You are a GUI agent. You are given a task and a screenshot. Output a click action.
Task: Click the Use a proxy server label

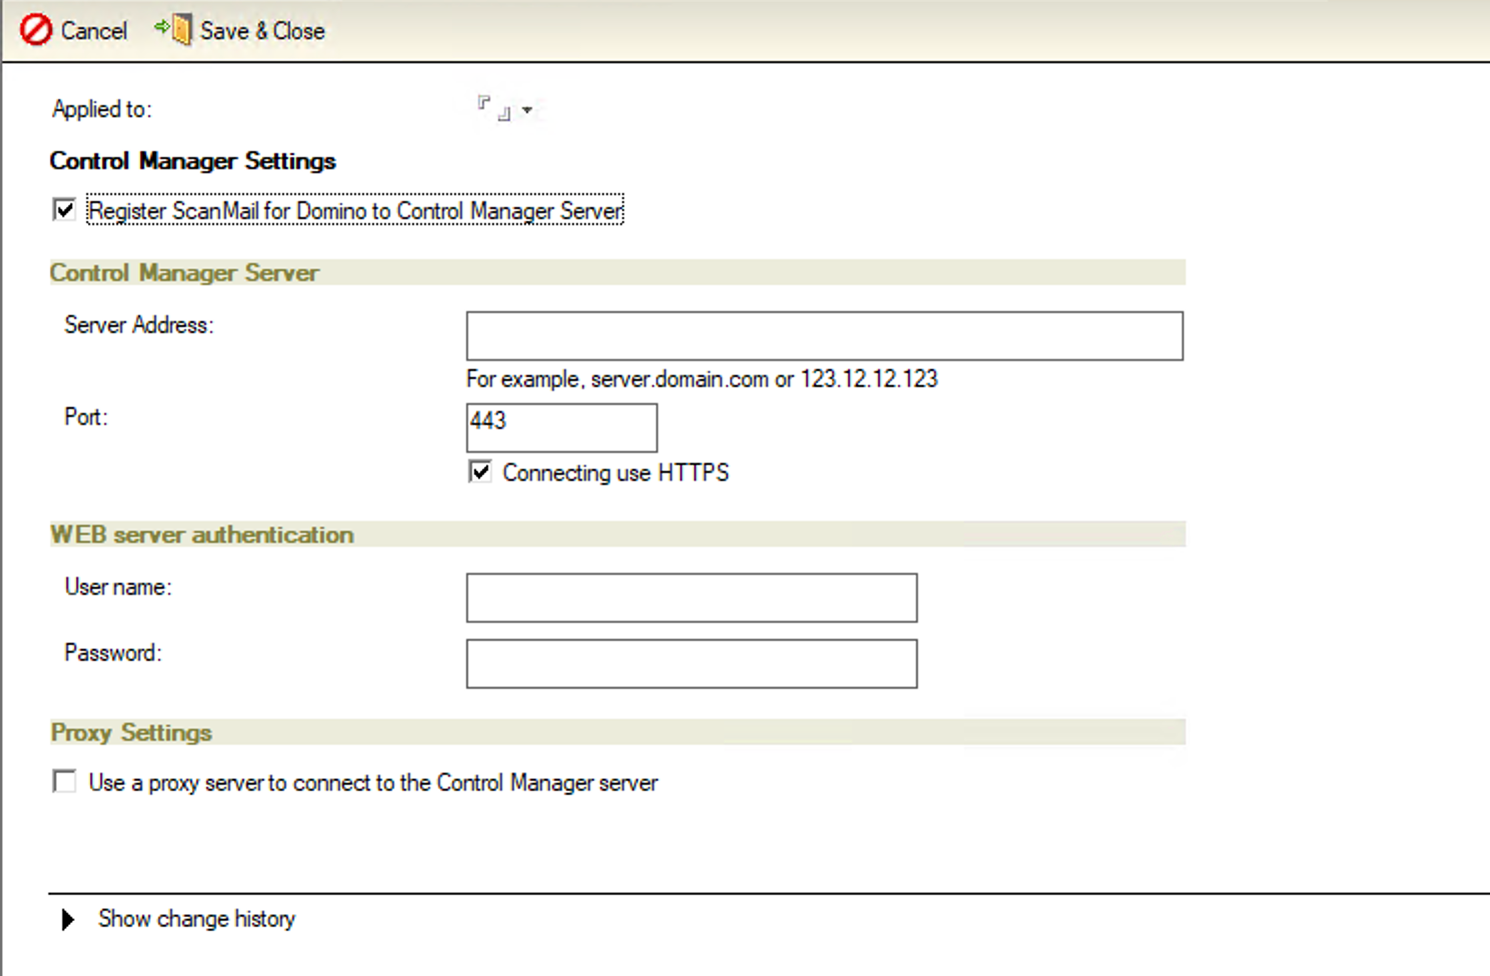373,783
